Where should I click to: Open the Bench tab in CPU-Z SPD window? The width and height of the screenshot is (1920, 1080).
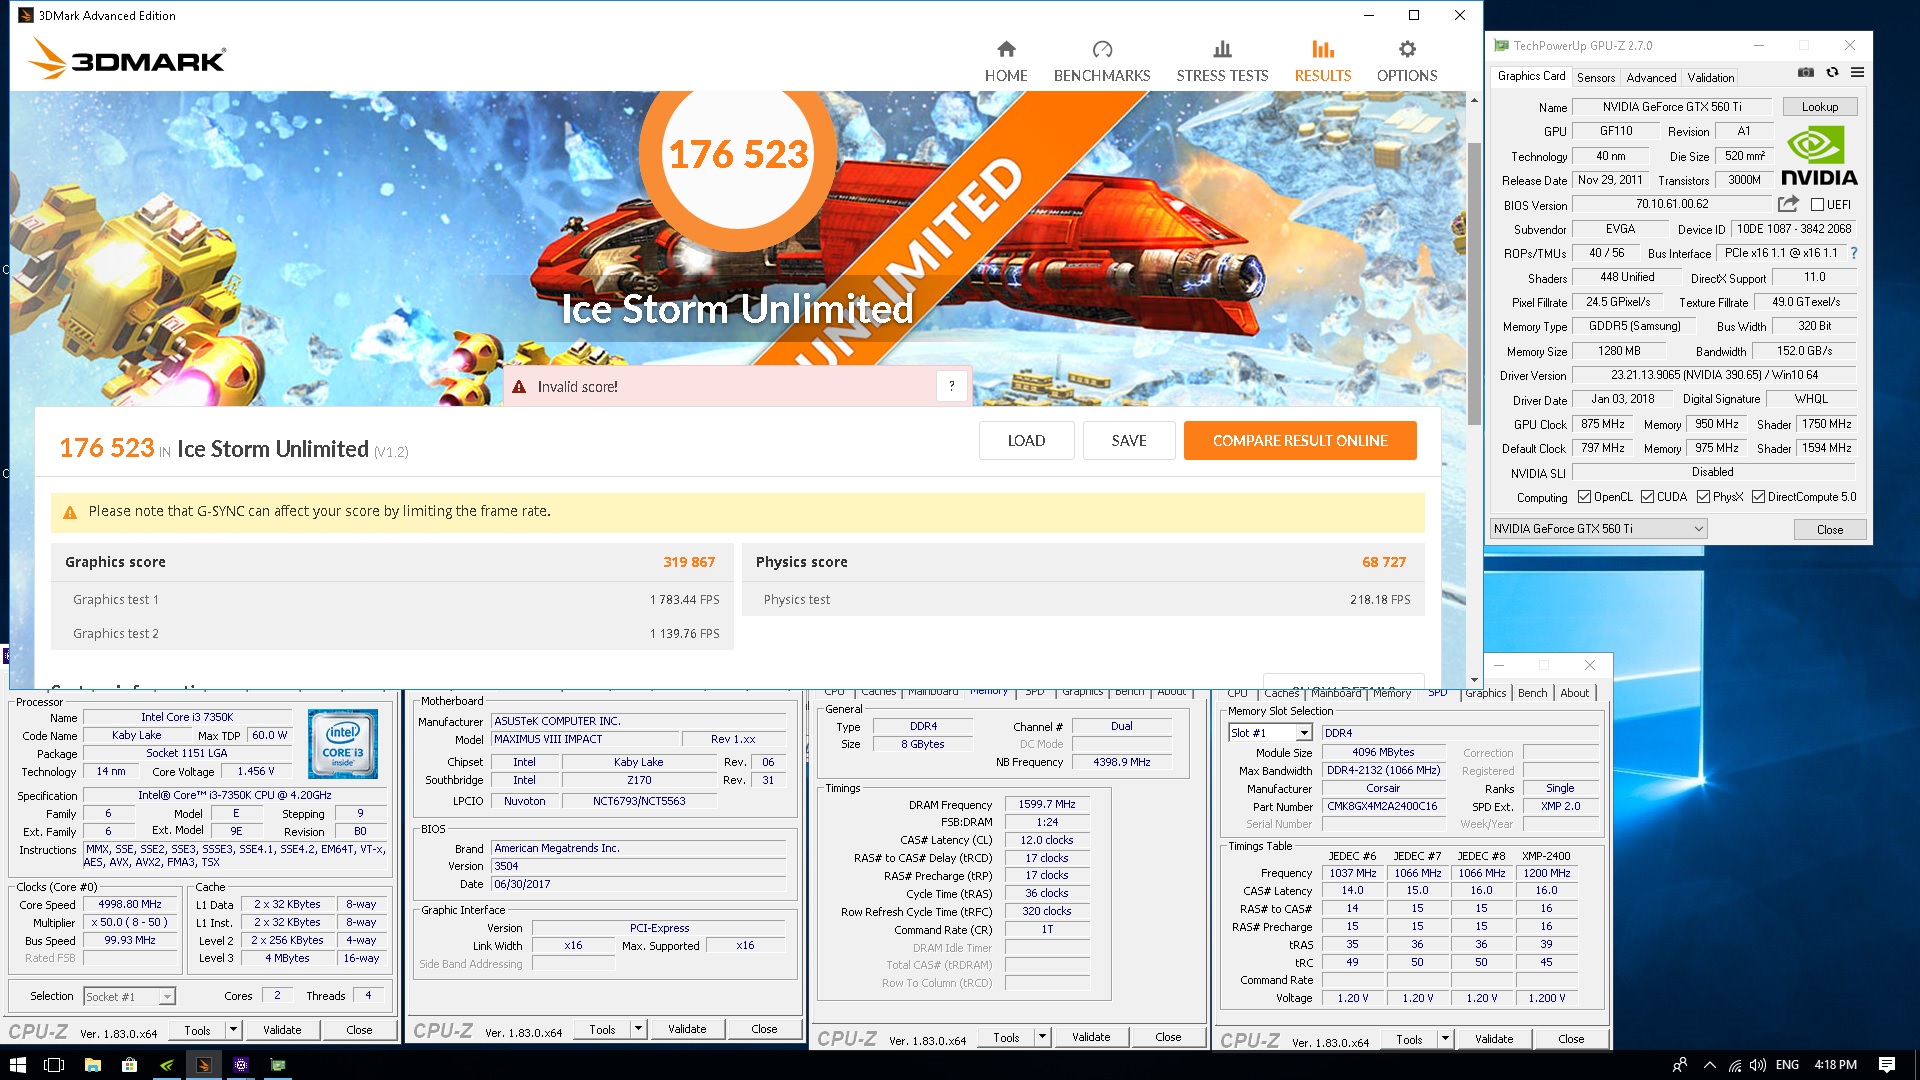click(x=1532, y=693)
